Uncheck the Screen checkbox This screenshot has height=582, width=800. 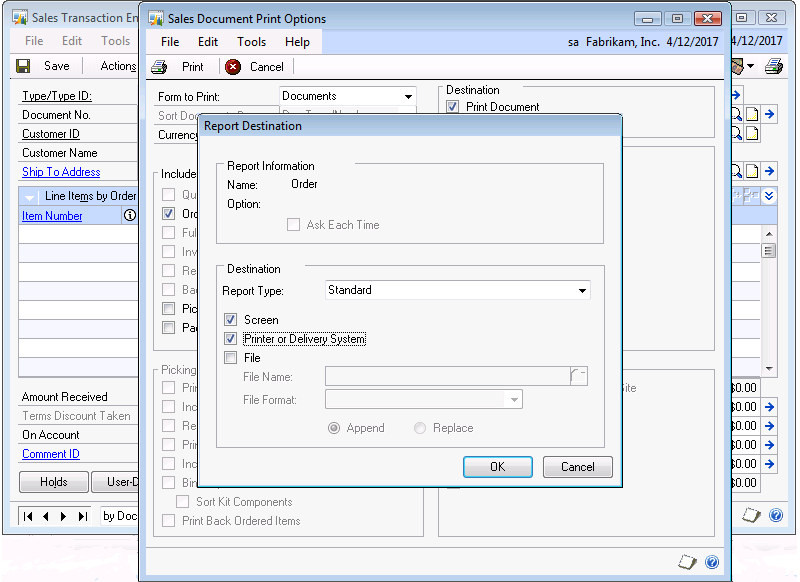pyautogui.click(x=231, y=320)
